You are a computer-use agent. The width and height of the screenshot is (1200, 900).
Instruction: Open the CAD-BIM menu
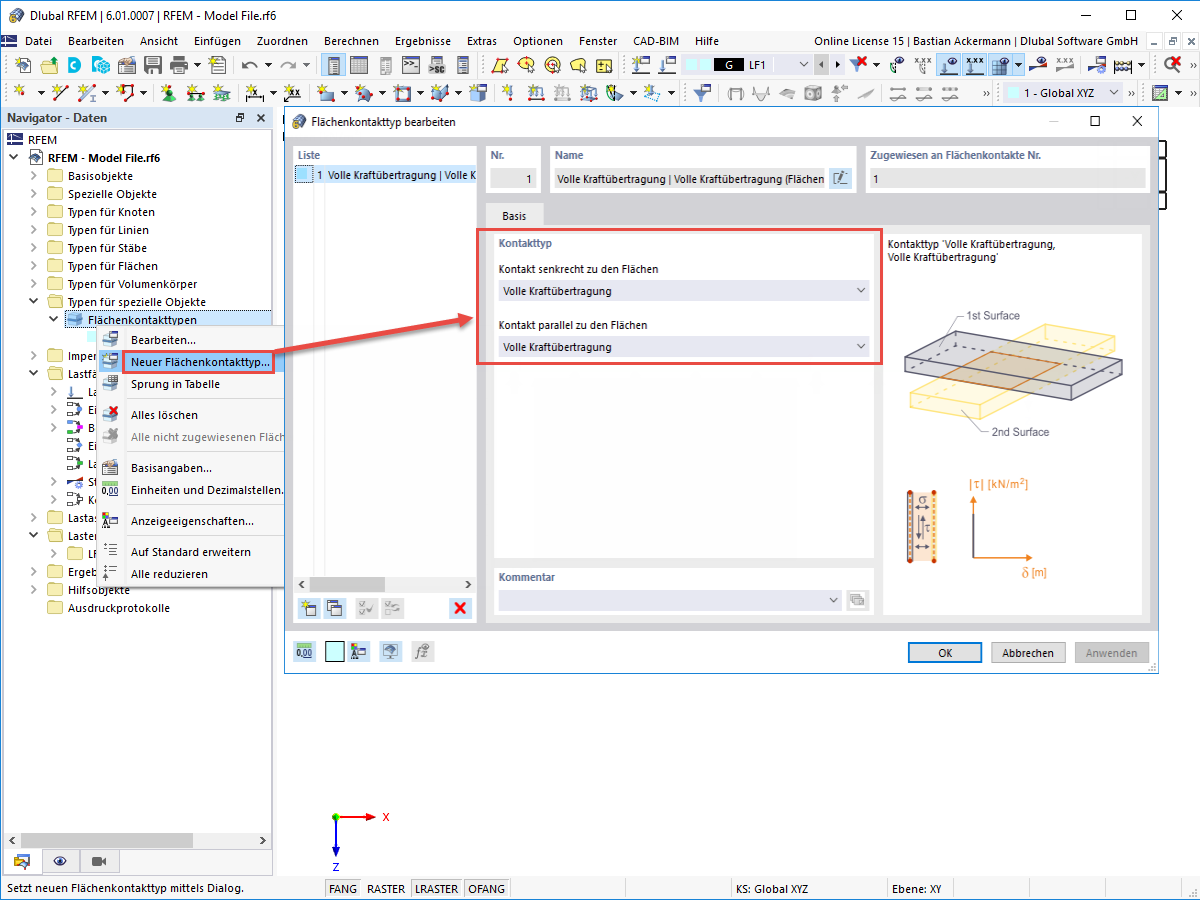[655, 41]
